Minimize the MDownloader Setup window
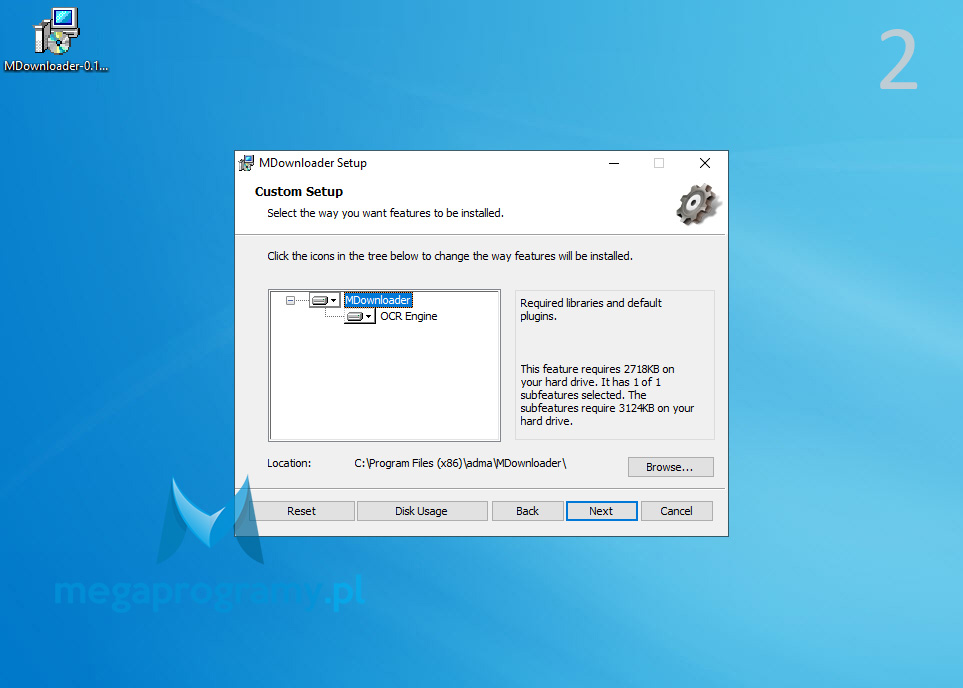This screenshot has width=963, height=688. pos(614,163)
